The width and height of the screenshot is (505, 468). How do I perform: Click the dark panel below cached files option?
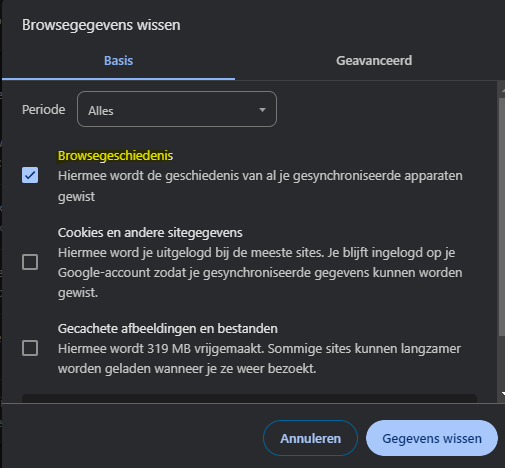coord(249,399)
